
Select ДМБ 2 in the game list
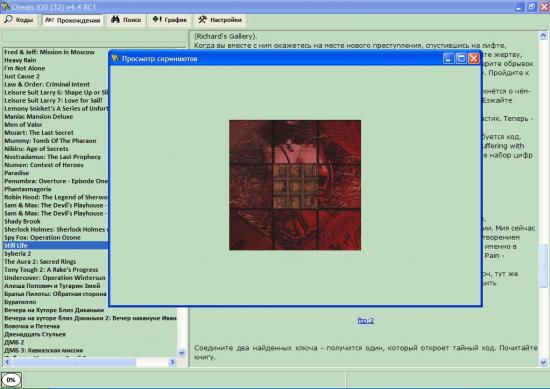pyautogui.click(x=14, y=342)
